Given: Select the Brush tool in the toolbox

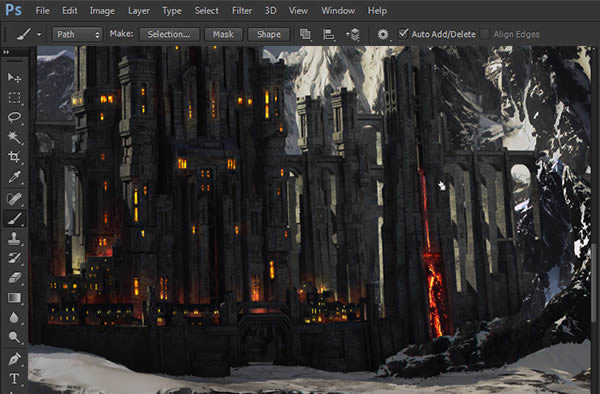Looking at the screenshot, I should click(14, 218).
